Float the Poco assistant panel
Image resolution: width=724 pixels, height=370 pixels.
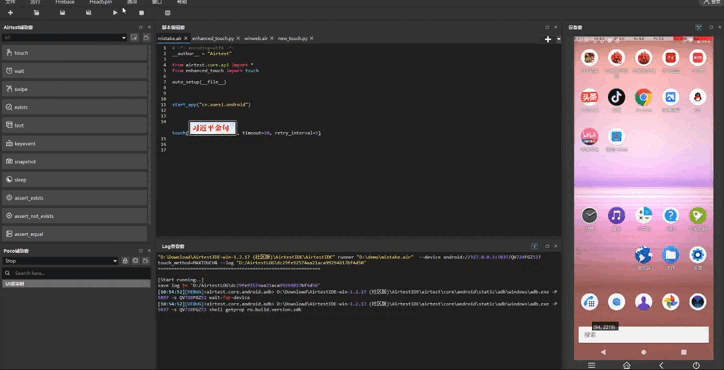pos(141,251)
